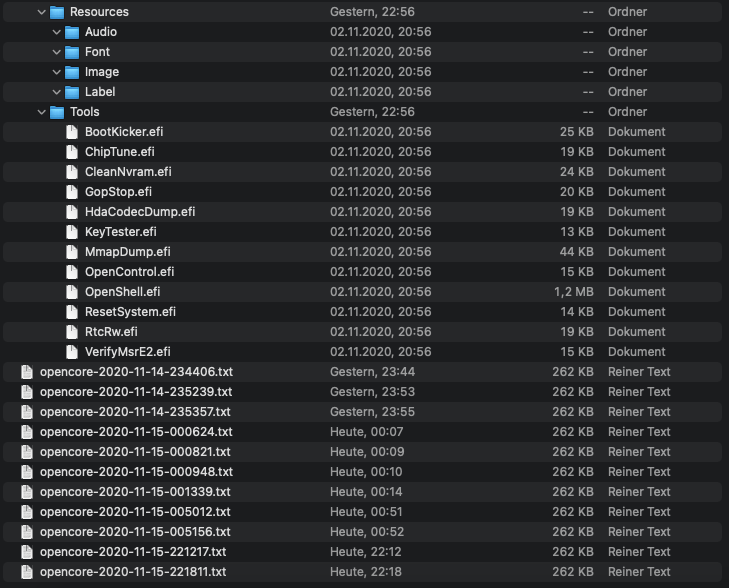Select file name opencore-2020-11-15-001339.txt
The width and height of the screenshot is (729, 588).
(135, 492)
